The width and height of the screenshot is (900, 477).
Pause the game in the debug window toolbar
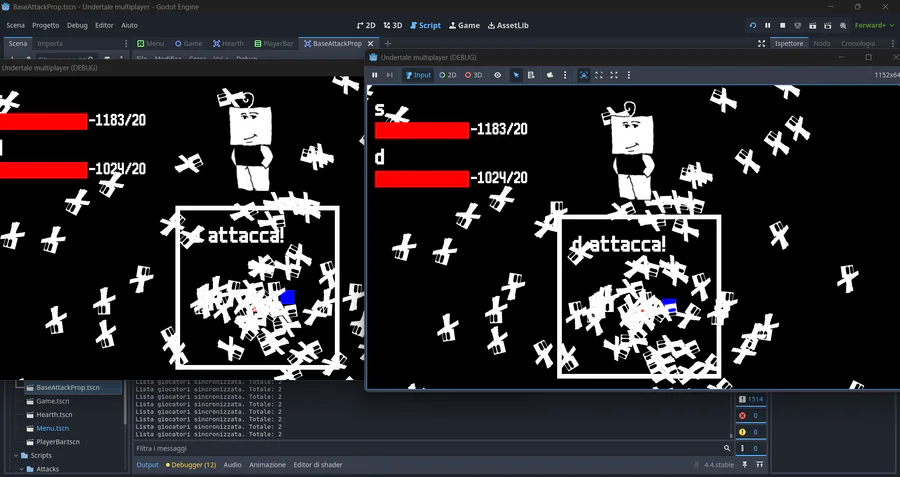coord(375,75)
